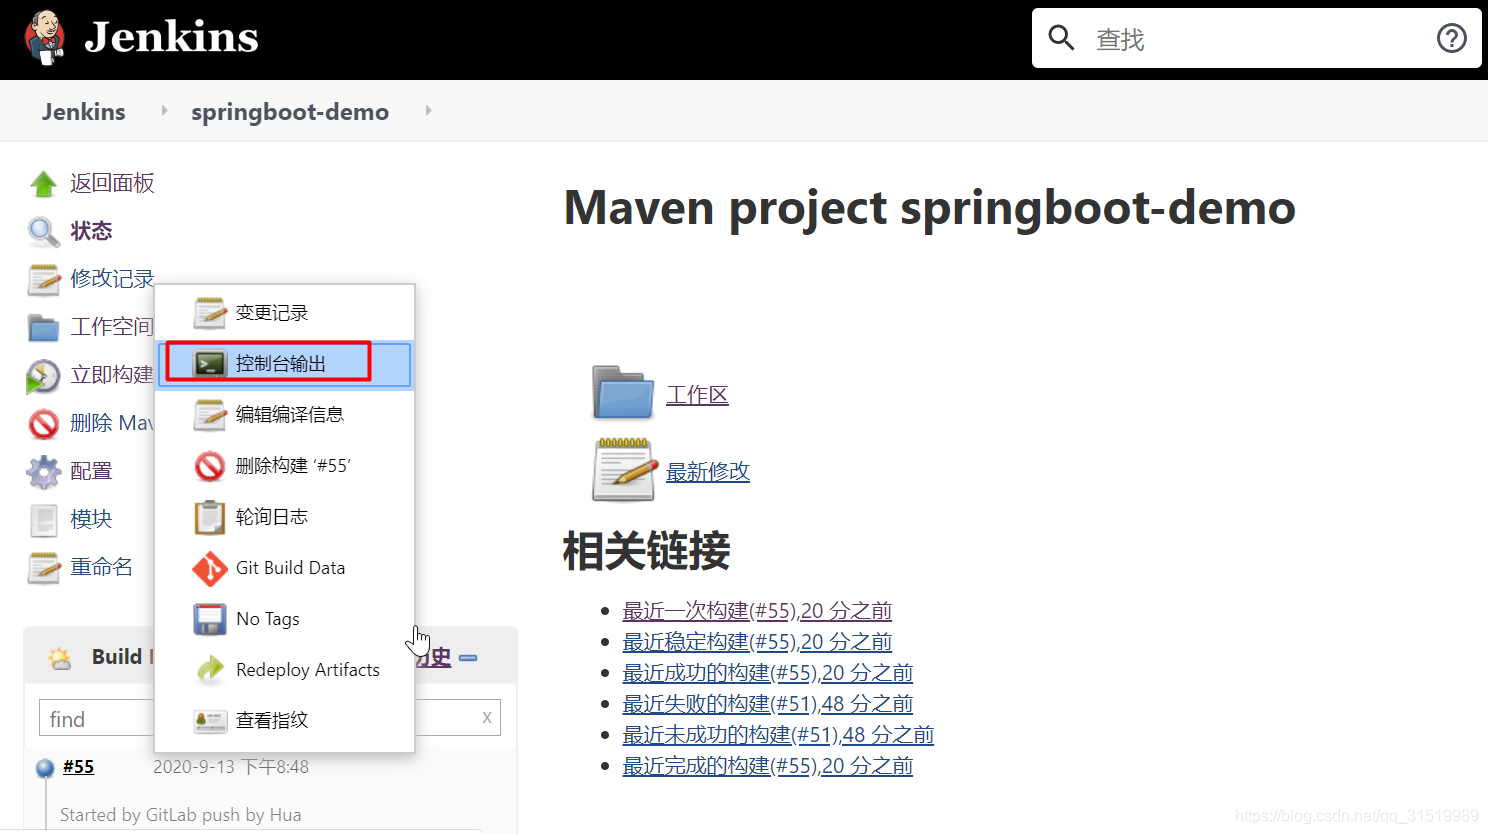Expand the breadcrumb arrow after springboot-demo

(x=428, y=110)
